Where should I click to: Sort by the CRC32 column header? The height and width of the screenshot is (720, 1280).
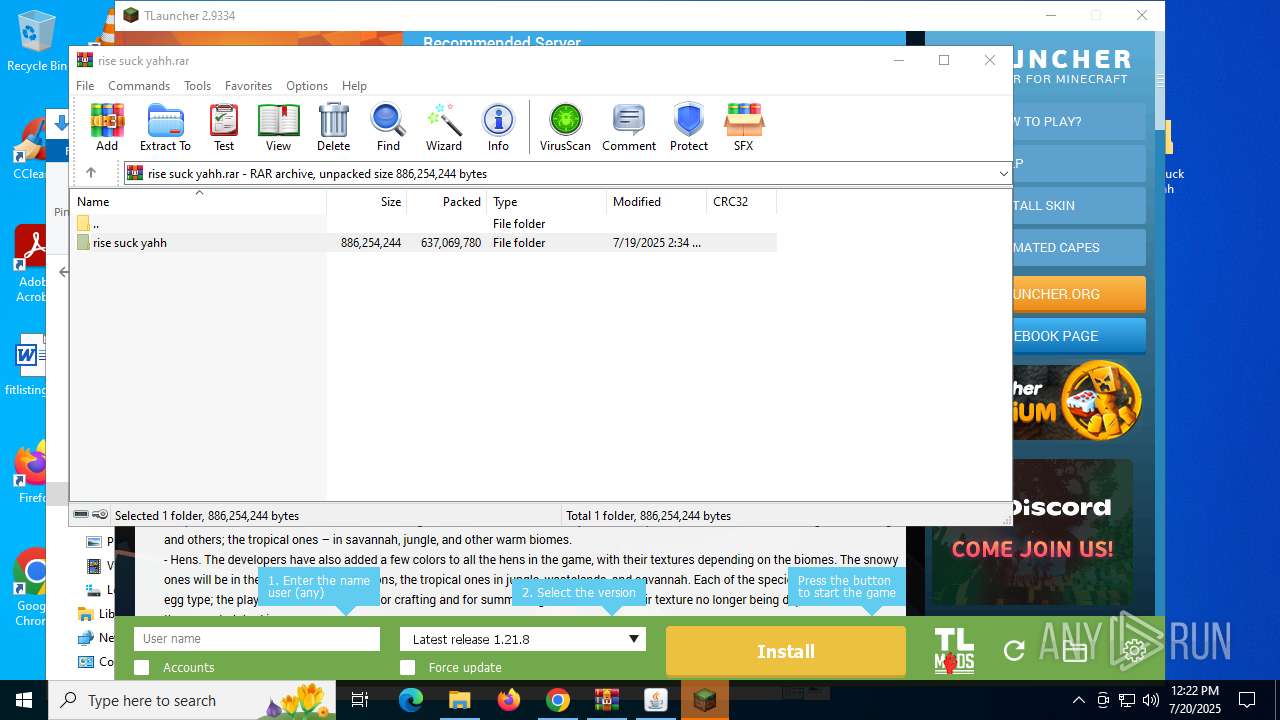click(741, 202)
